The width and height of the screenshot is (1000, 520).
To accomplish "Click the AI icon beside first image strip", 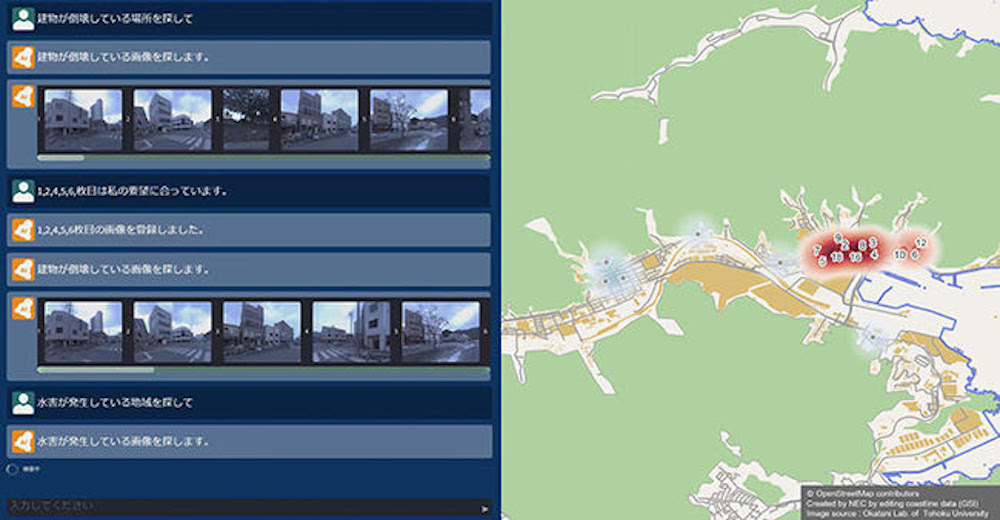I will (23, 97).
